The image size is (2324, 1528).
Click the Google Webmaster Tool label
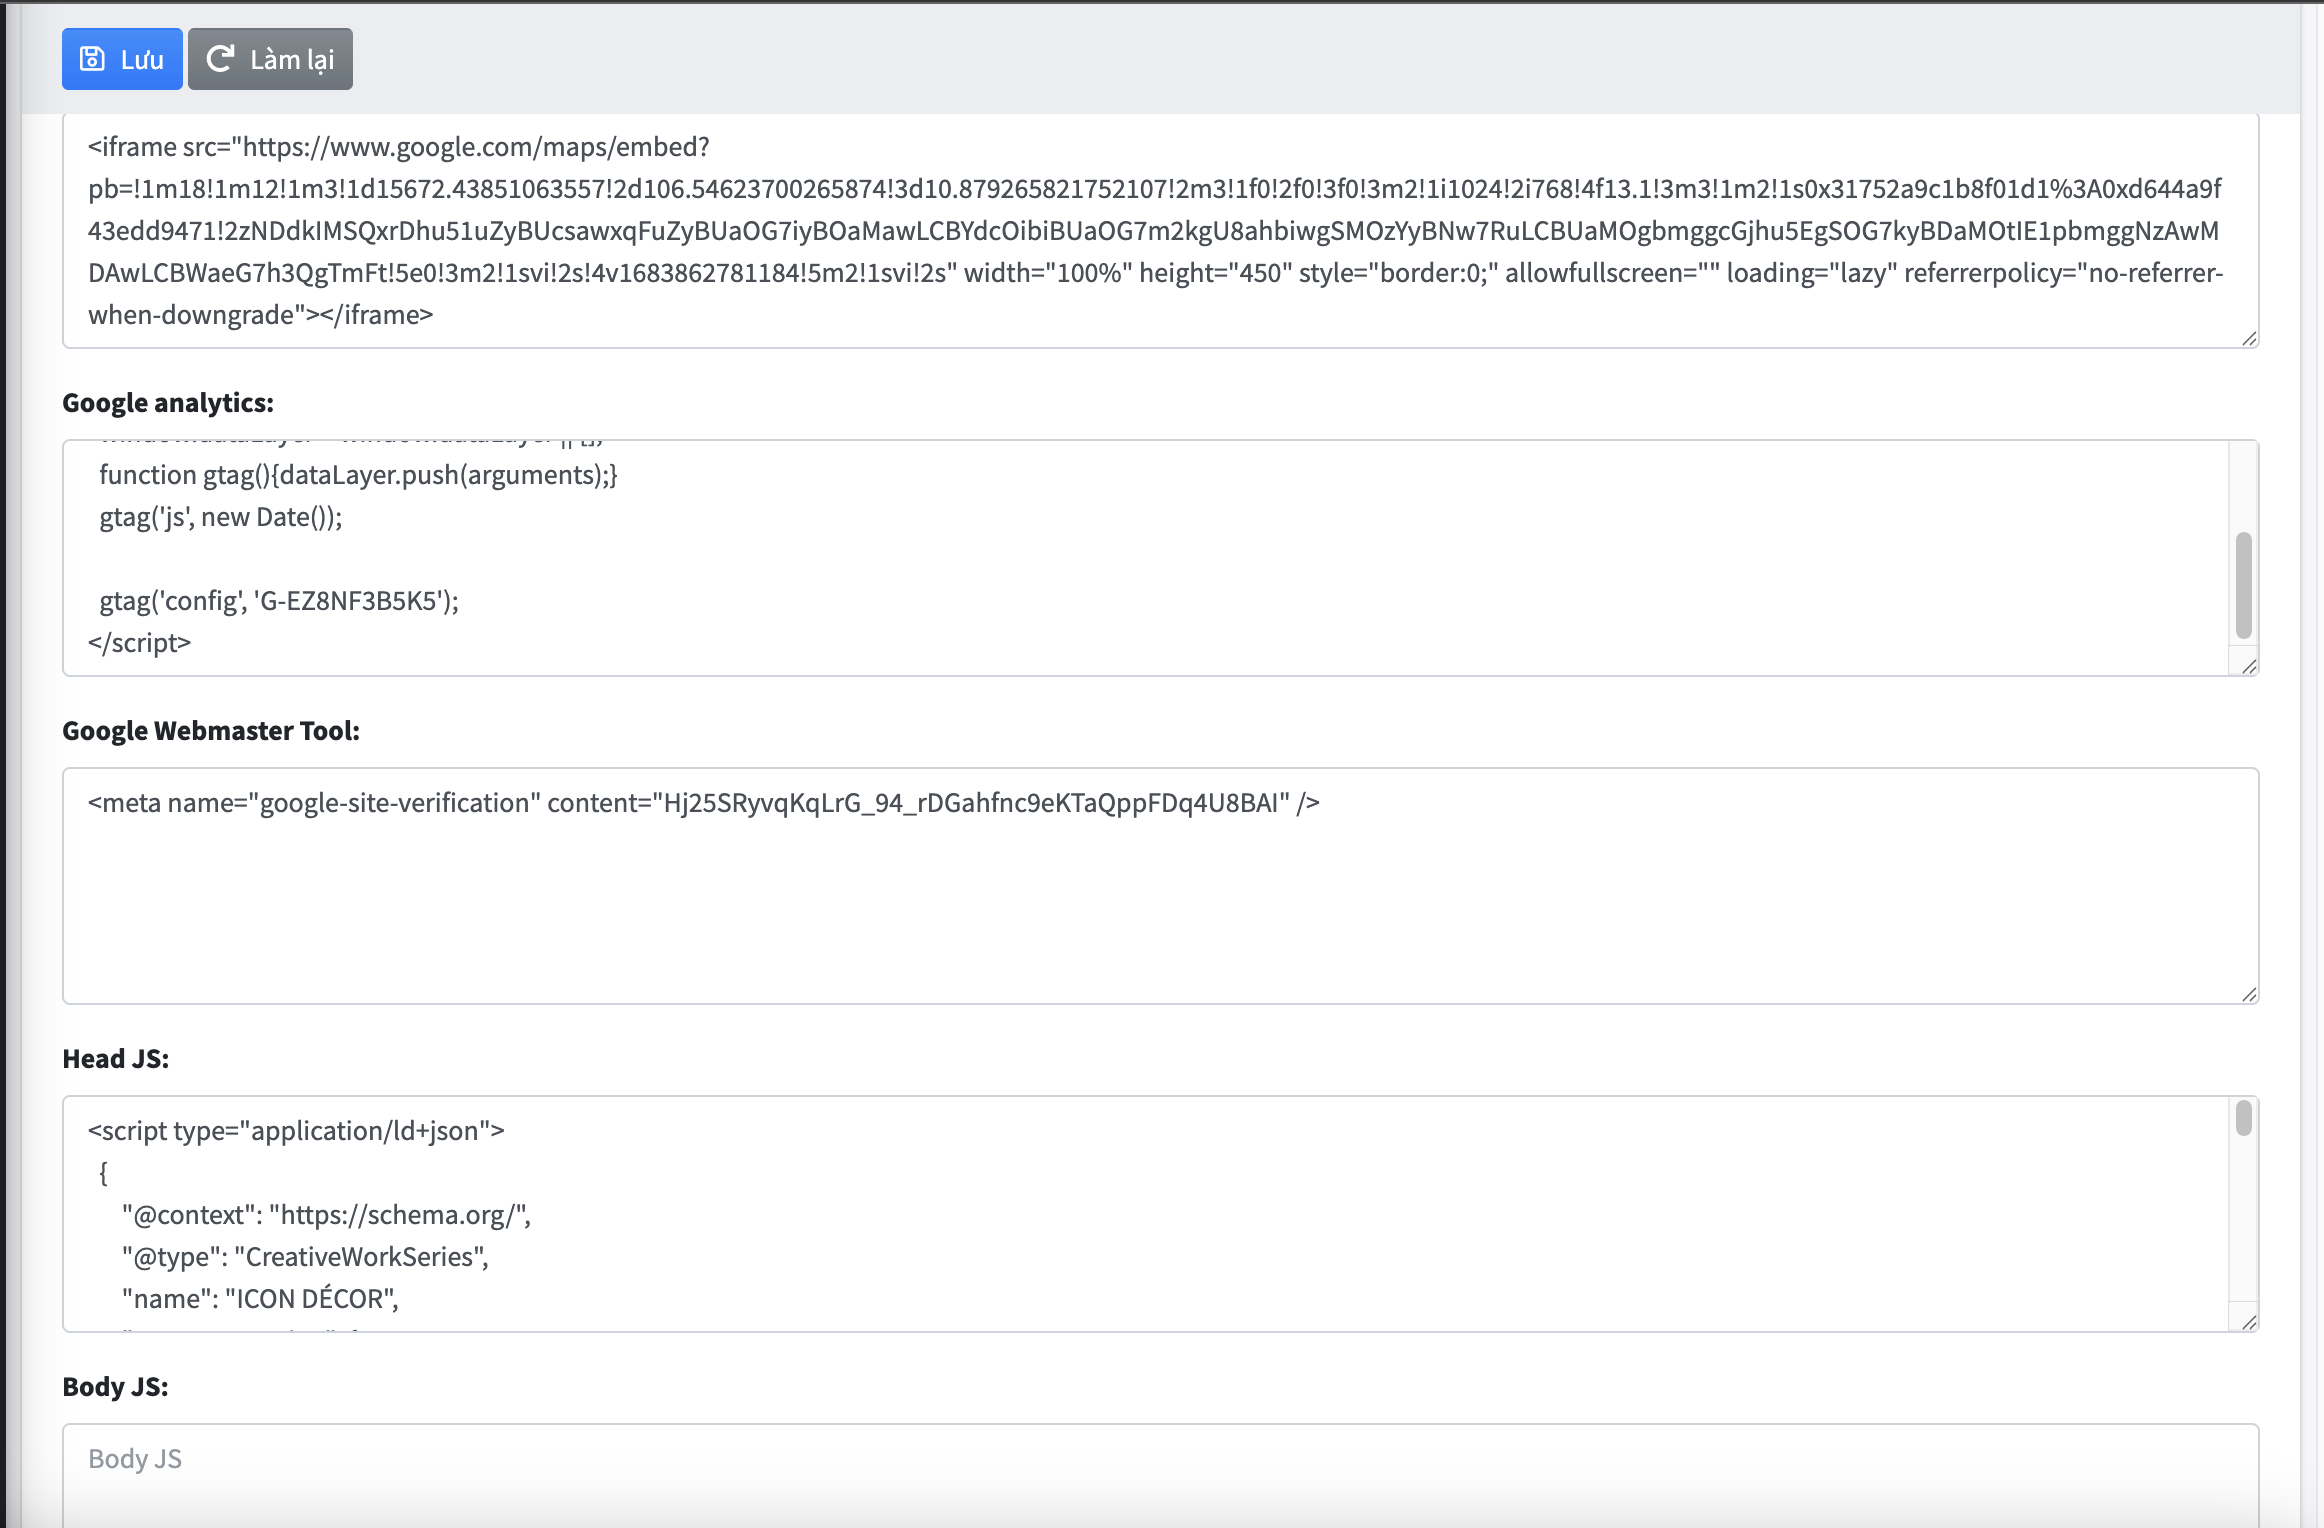coord(211,731)
